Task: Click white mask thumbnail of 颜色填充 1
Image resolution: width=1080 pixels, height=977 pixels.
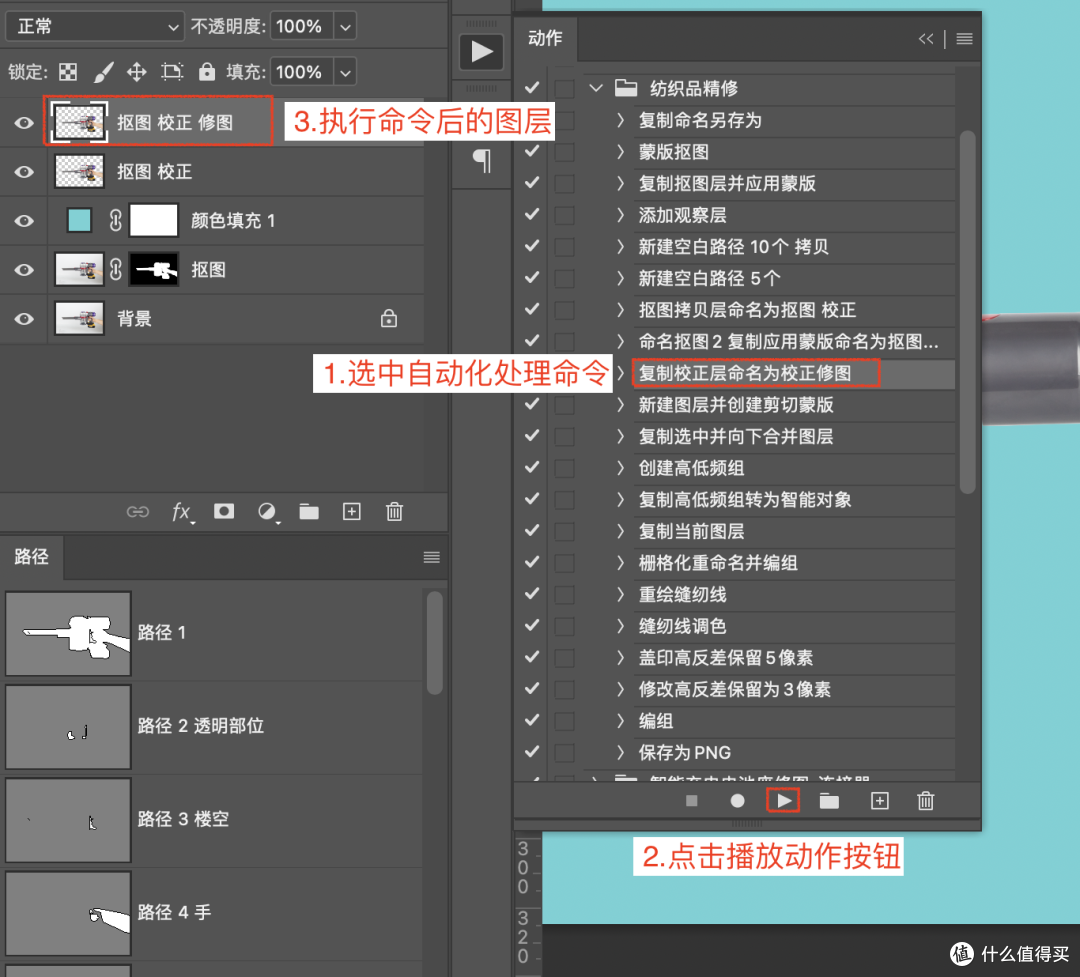Action: 154,220
